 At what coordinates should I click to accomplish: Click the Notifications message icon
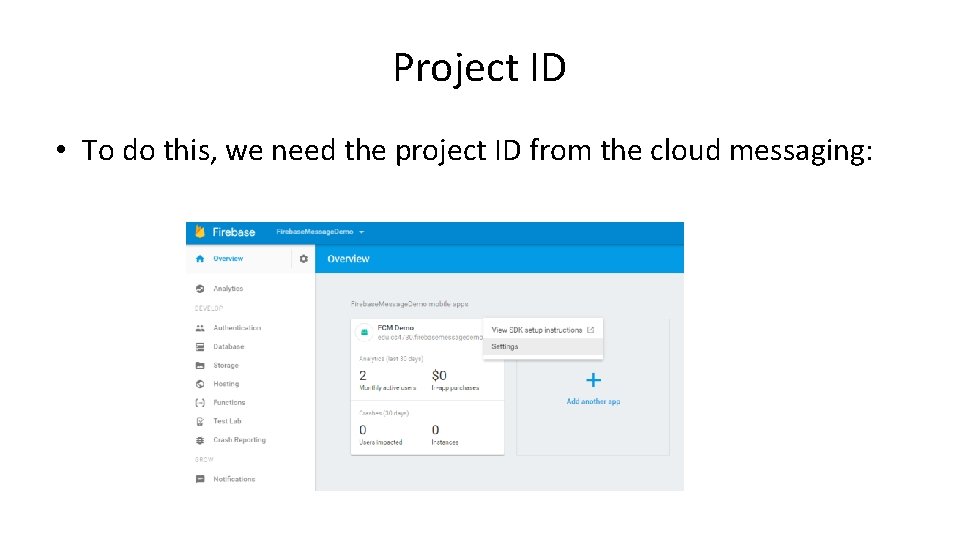tap(200, 479)
